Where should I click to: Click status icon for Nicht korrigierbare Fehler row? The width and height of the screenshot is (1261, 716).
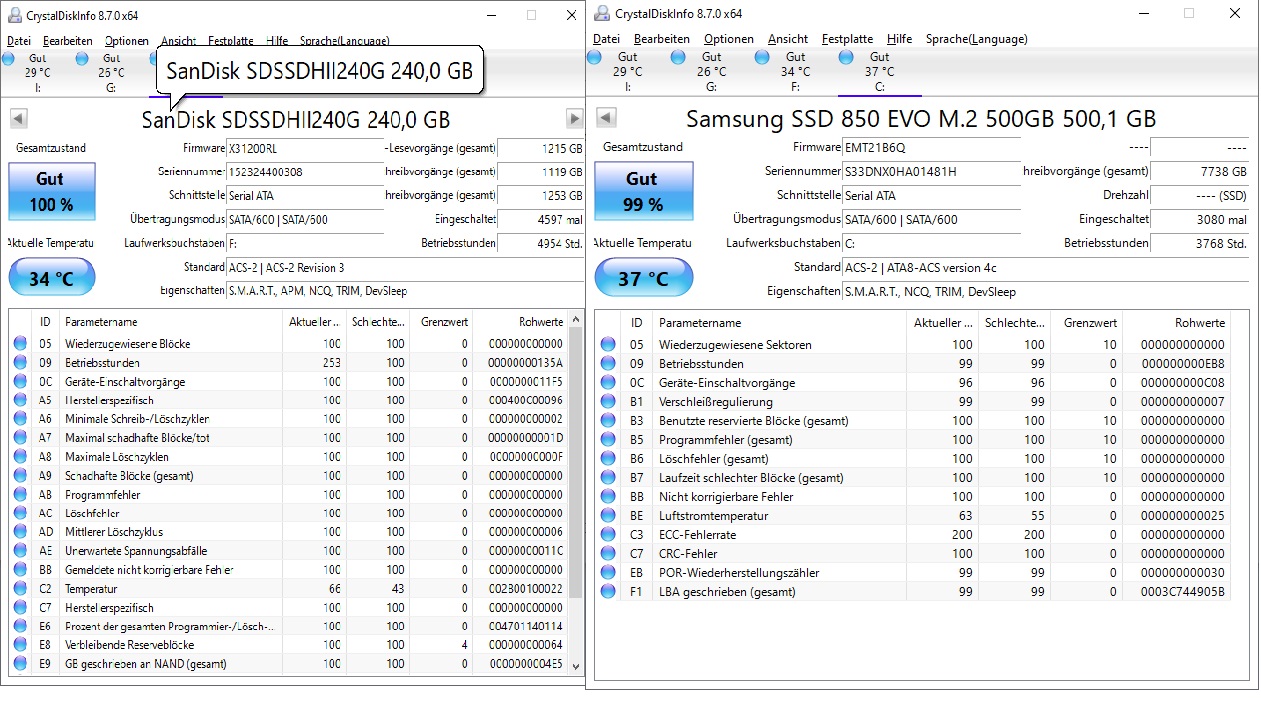(608, 497)
